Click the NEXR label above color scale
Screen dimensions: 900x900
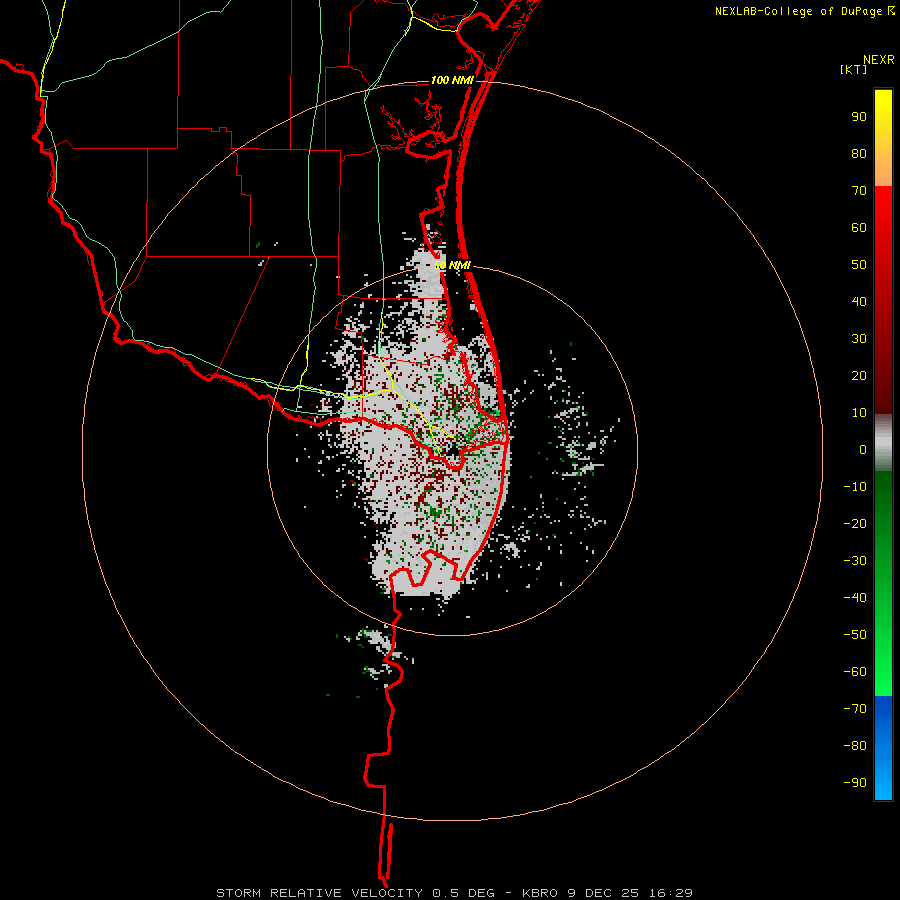[x=879, y=60]
